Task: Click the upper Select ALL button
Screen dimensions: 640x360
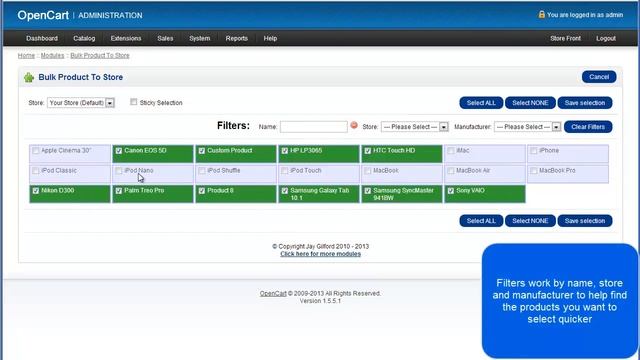Action: [x=481, y=103]
